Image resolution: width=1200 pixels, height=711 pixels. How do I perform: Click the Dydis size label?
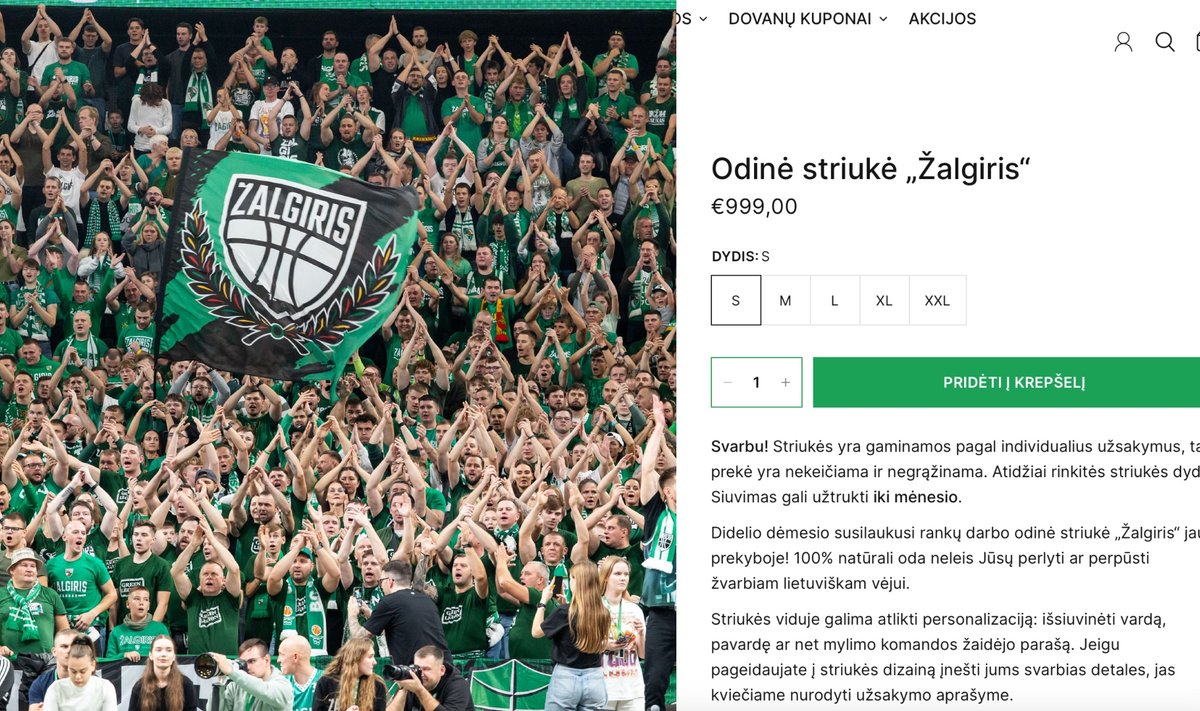[734, 256]
